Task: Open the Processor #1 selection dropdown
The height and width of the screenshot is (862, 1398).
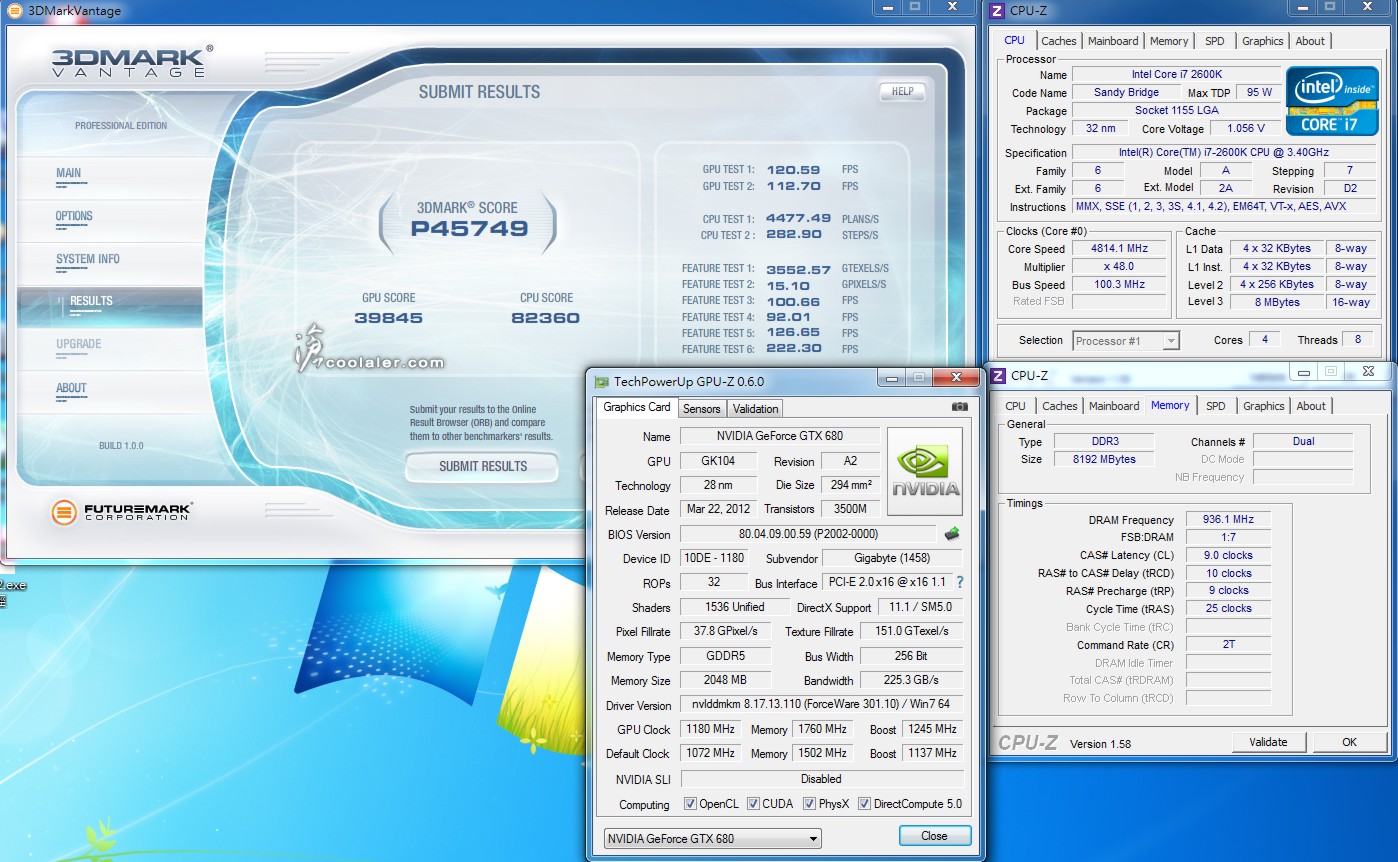Action: (x=1125, y=341)
